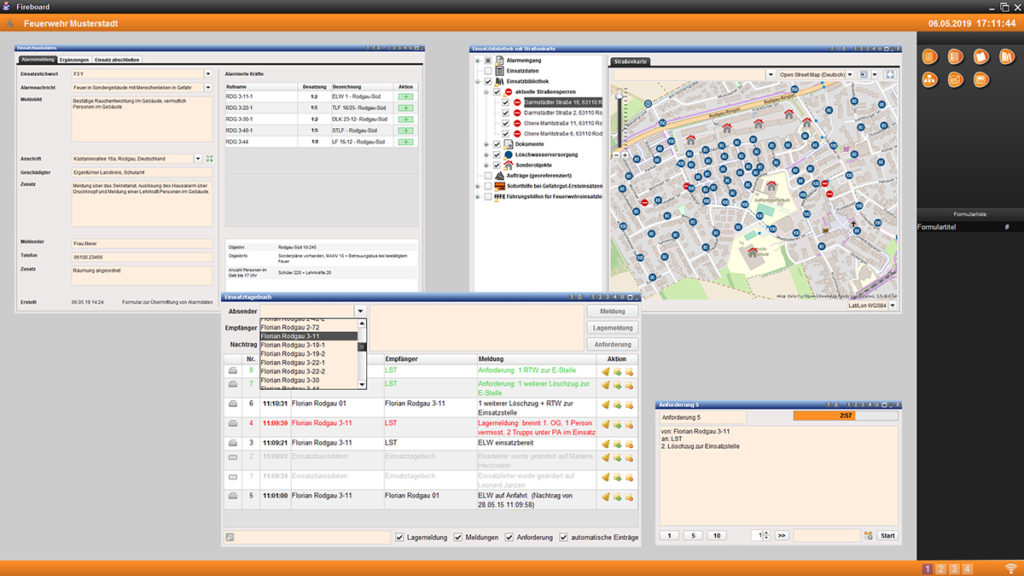
Task: Click the Wi-Fi status icon in bottom bar
Action: (1011, 569)
